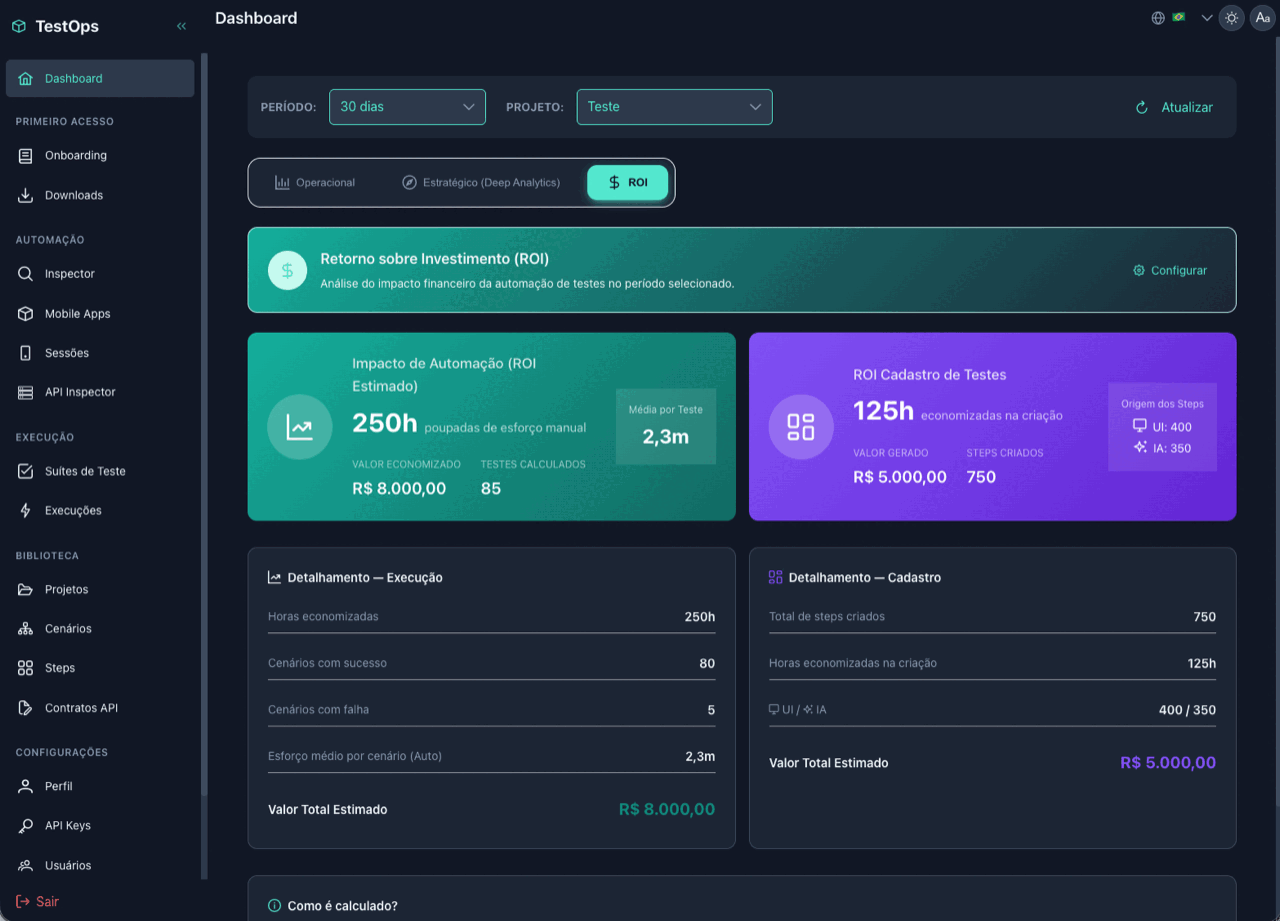Toggle the light/dark theme sun button
Image resolution: width=1280 pixels, height=921 pixels.
[1232, 18]
